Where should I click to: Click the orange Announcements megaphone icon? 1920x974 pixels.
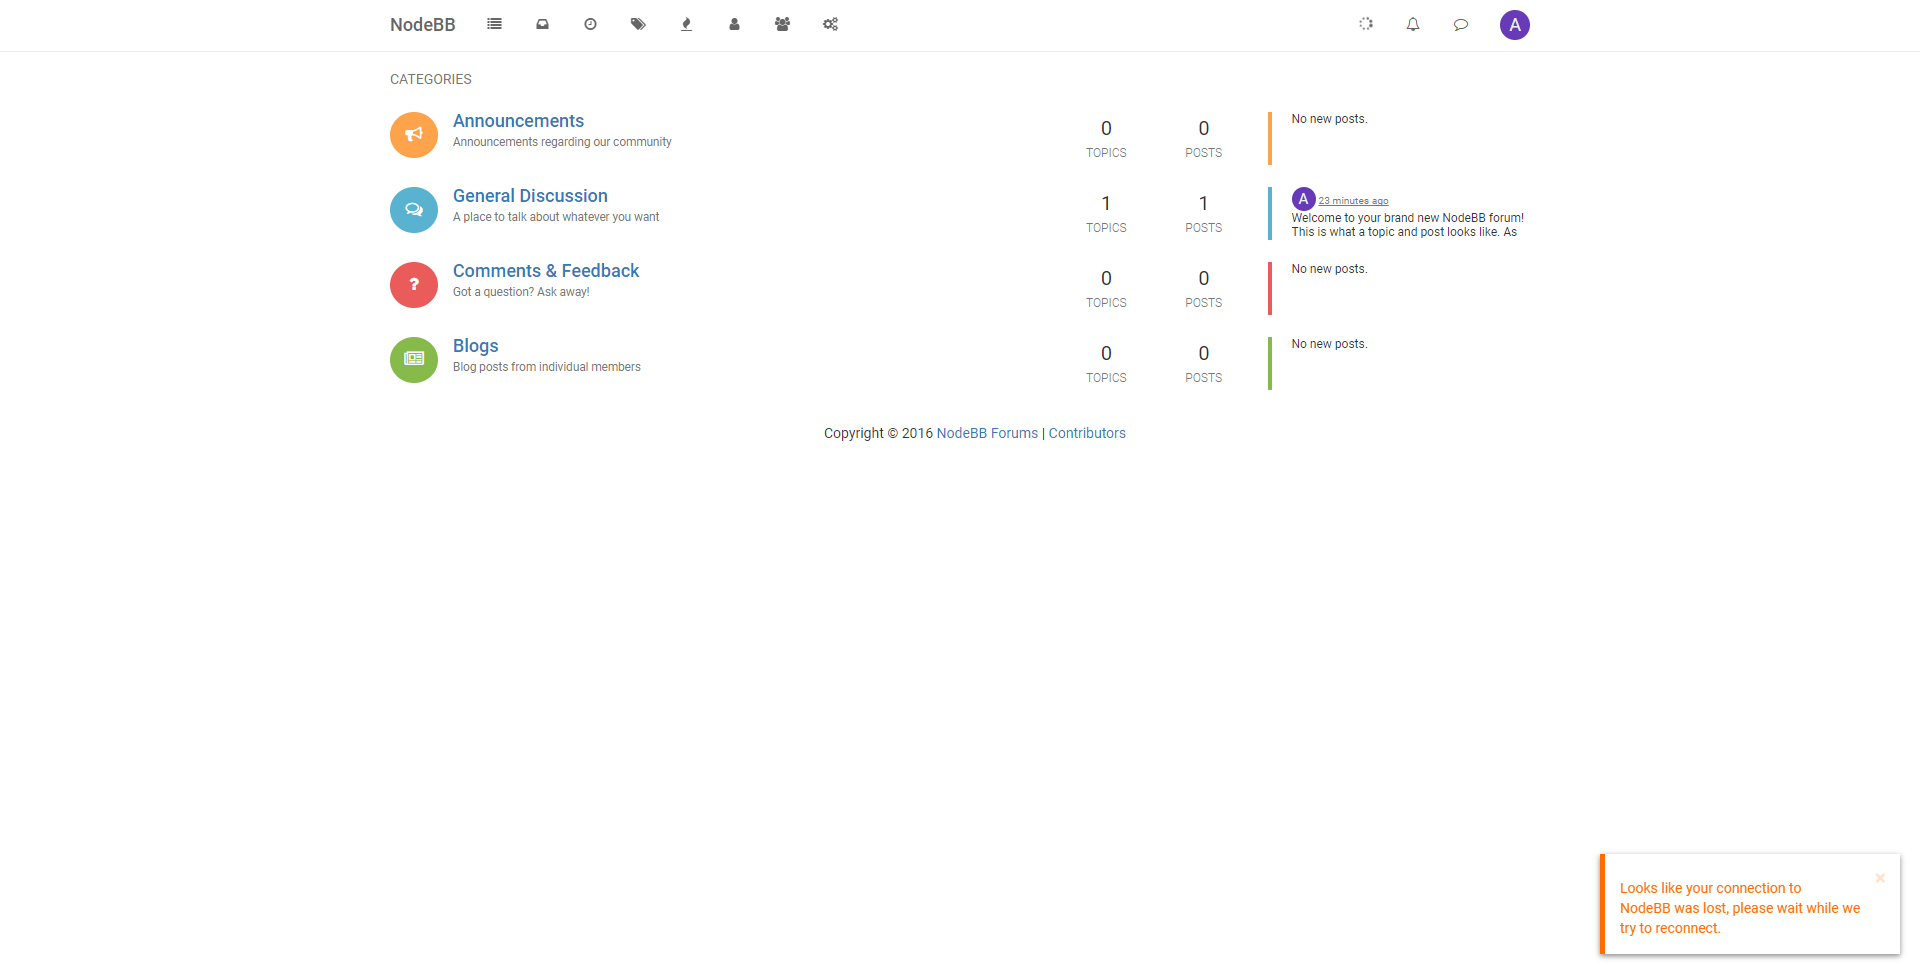pyautogui.click(x=414, y=135)
